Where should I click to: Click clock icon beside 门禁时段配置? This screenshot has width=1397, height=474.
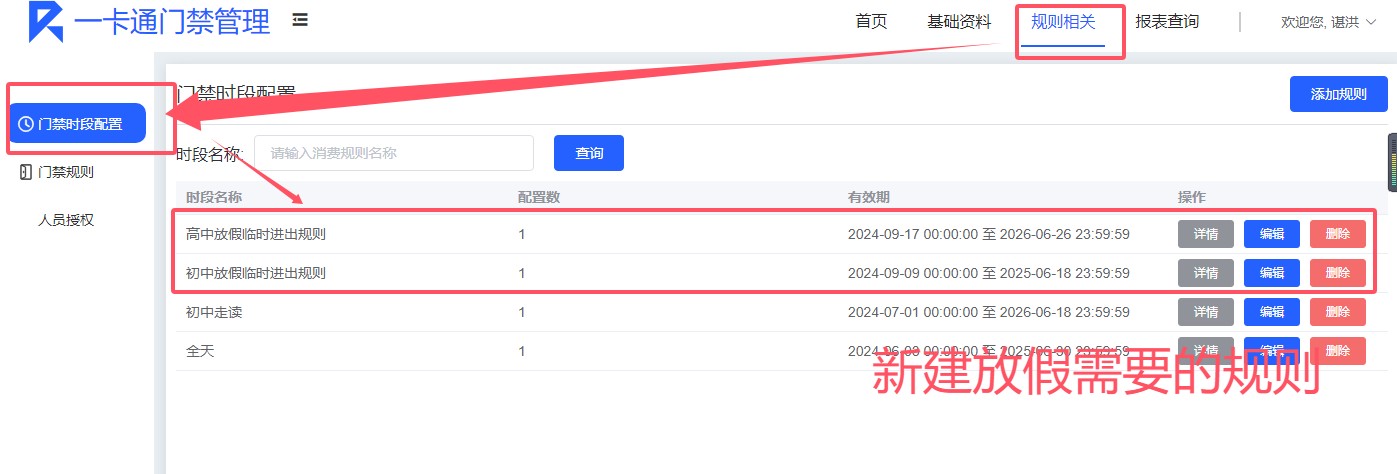[26, 124]
